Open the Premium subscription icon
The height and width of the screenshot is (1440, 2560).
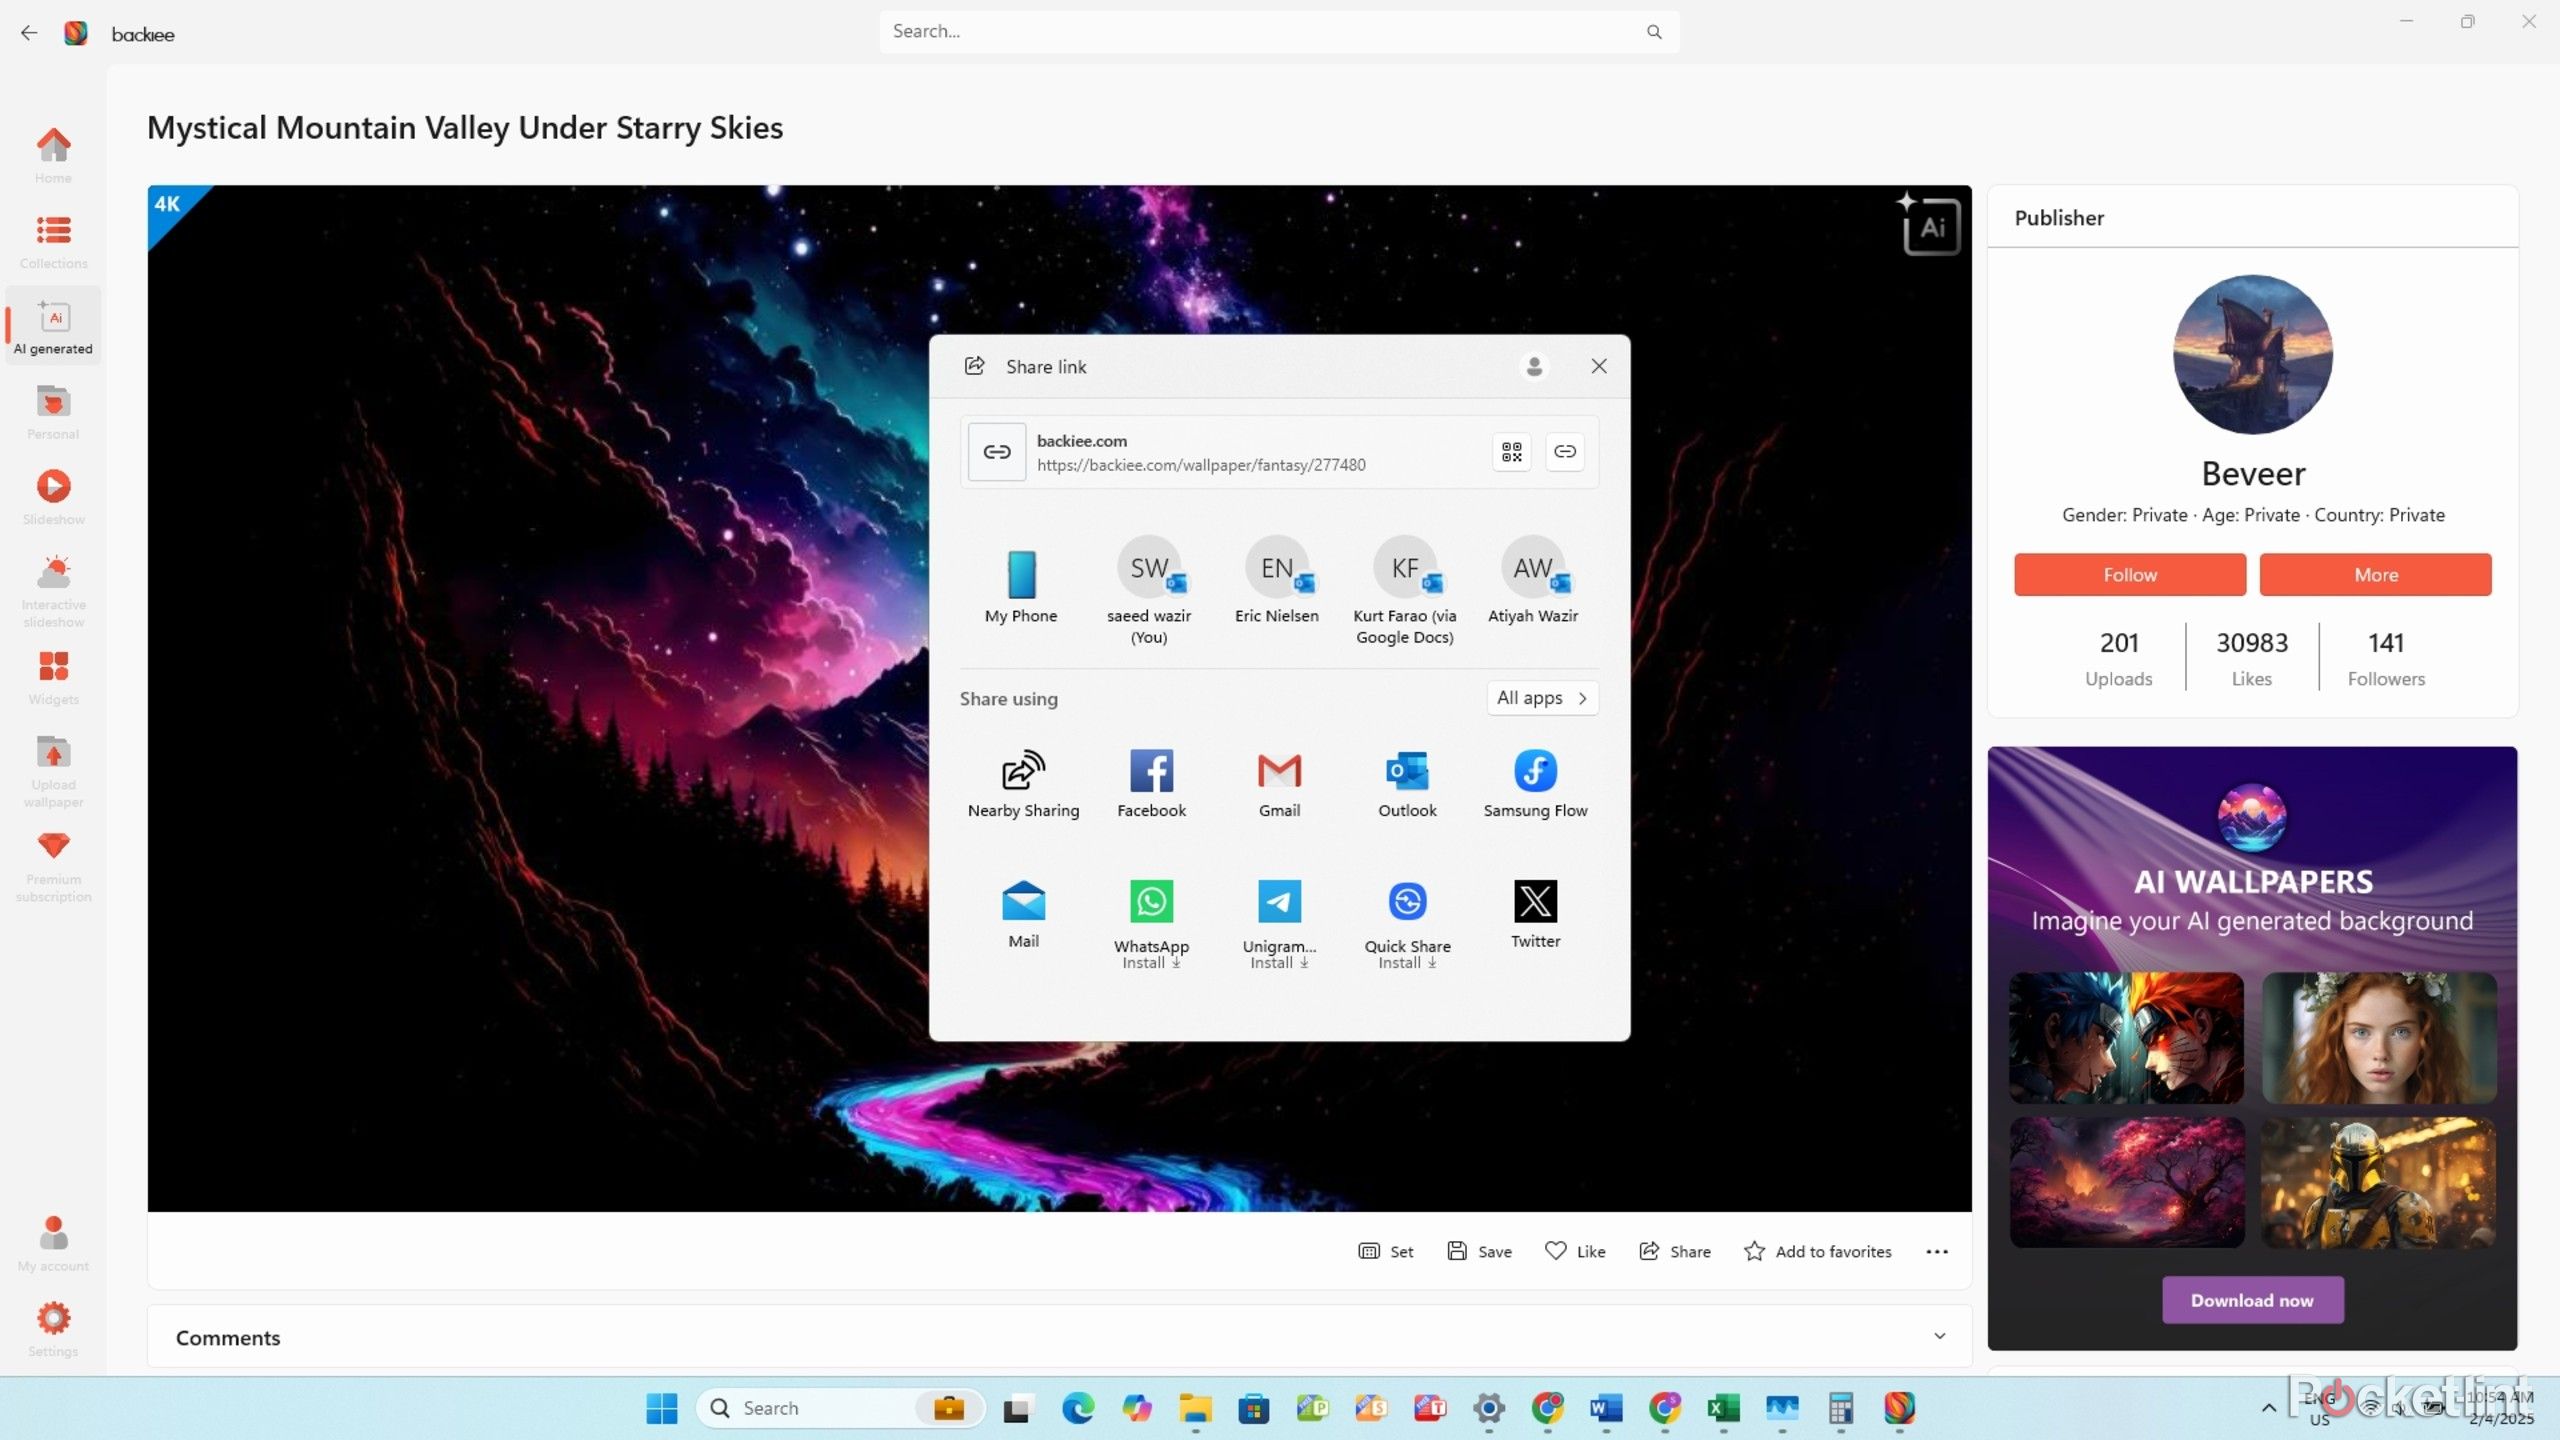53,846
